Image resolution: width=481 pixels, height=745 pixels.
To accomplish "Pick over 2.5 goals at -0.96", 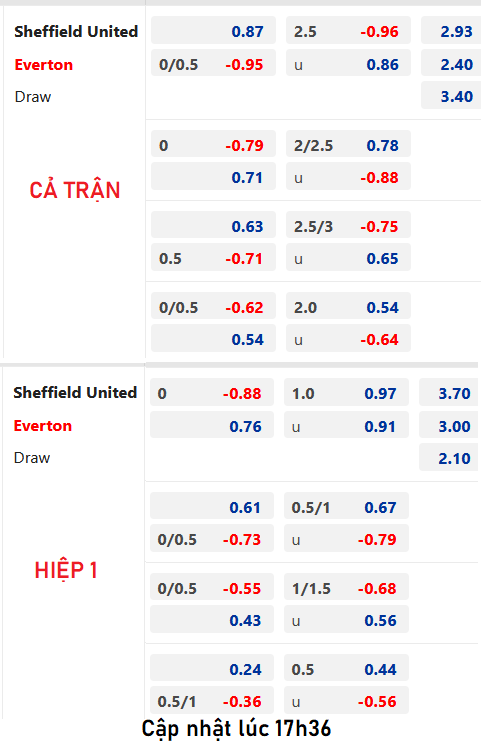I will coord(348,31).
